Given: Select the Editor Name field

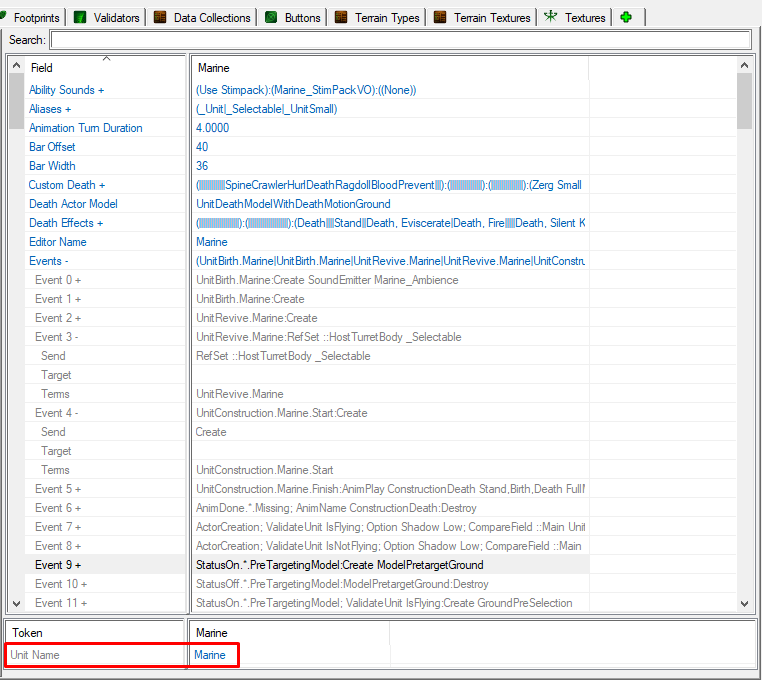Looking at the screenshot, I should pyautogui.click(x=58, y=242).
